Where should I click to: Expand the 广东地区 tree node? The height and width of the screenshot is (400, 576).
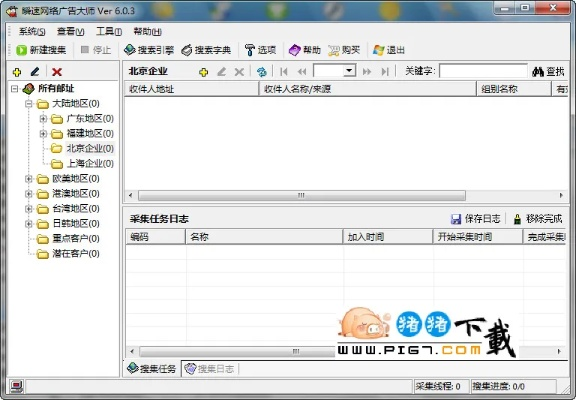click(43, 119)
